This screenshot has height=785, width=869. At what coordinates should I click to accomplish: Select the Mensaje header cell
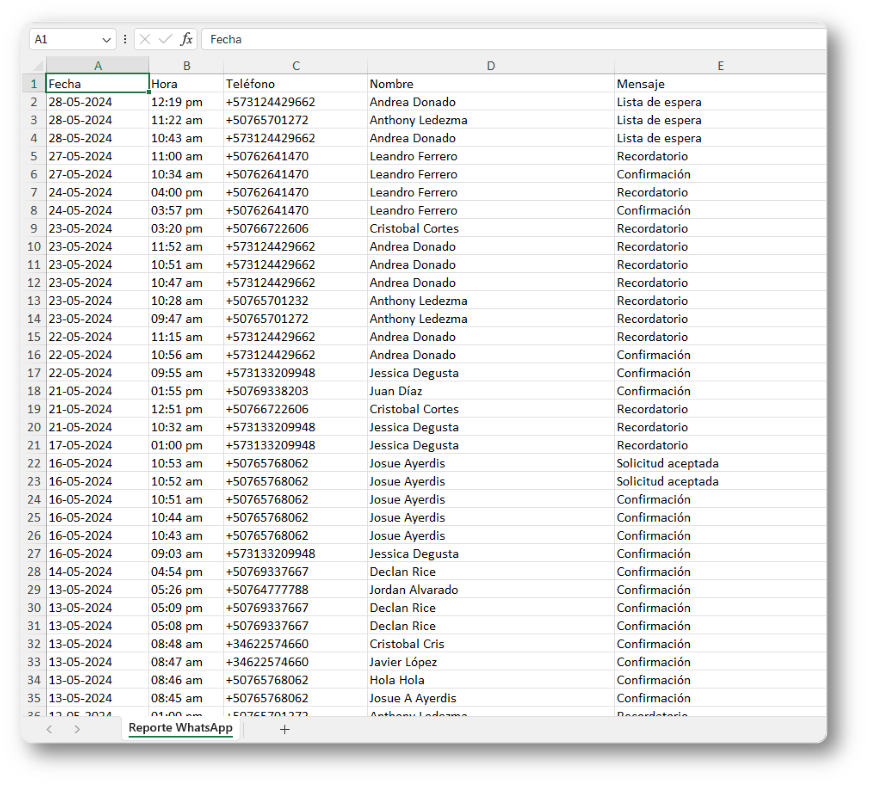tap(720, 84)
